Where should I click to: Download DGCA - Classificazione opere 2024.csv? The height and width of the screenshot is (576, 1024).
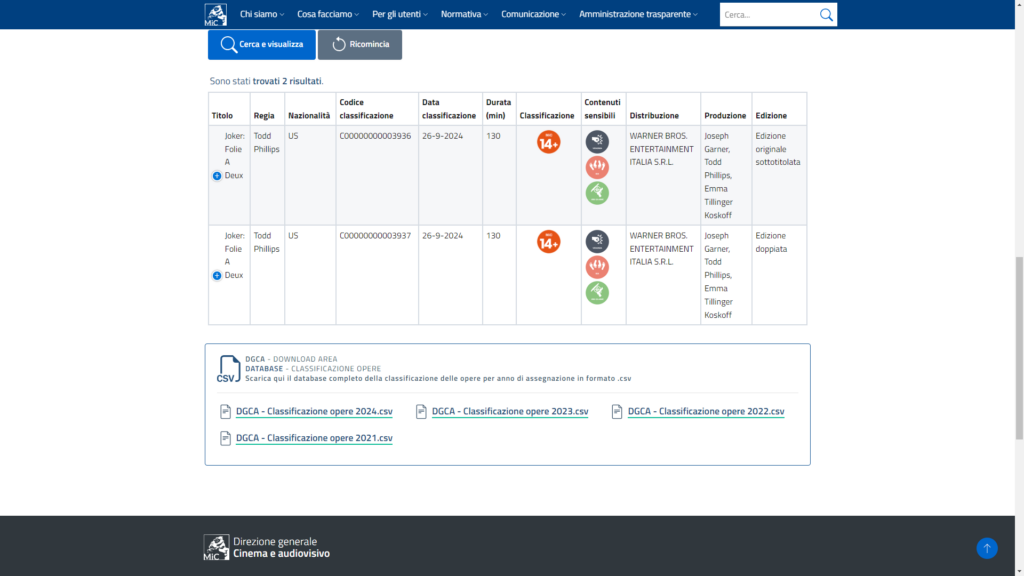[314, 411]
